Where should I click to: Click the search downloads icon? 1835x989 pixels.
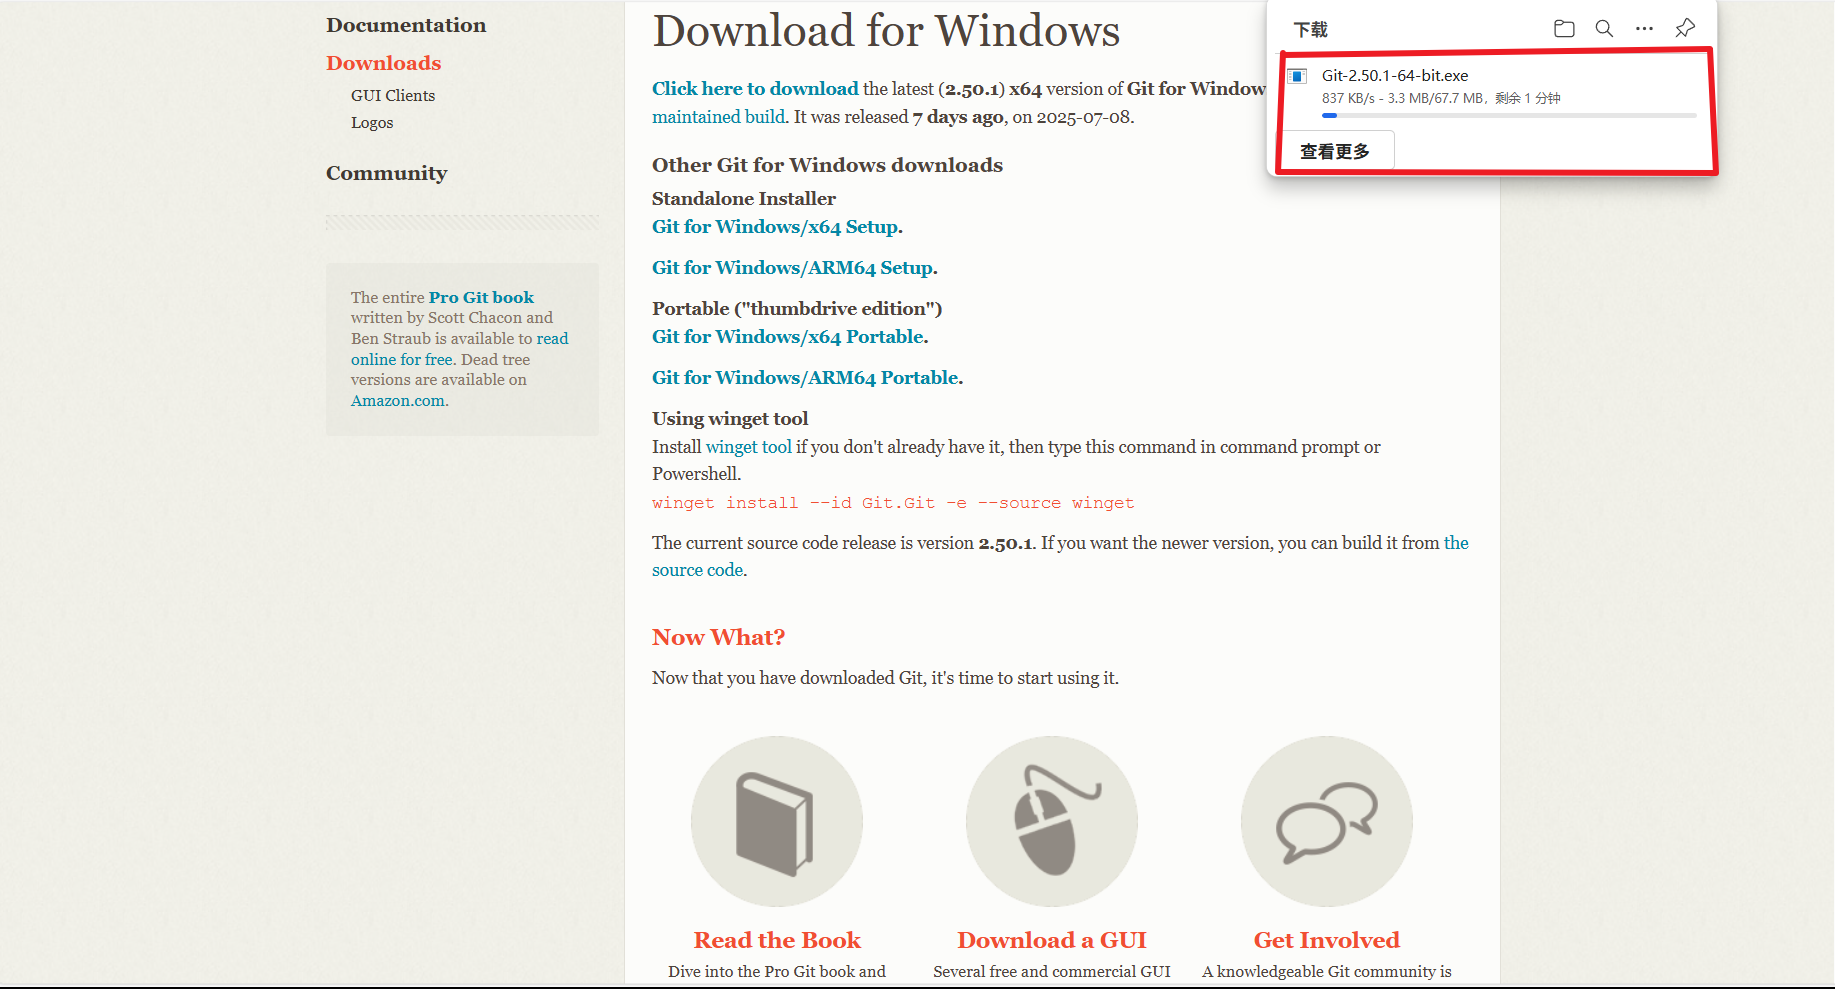(x=1604, y=28)
